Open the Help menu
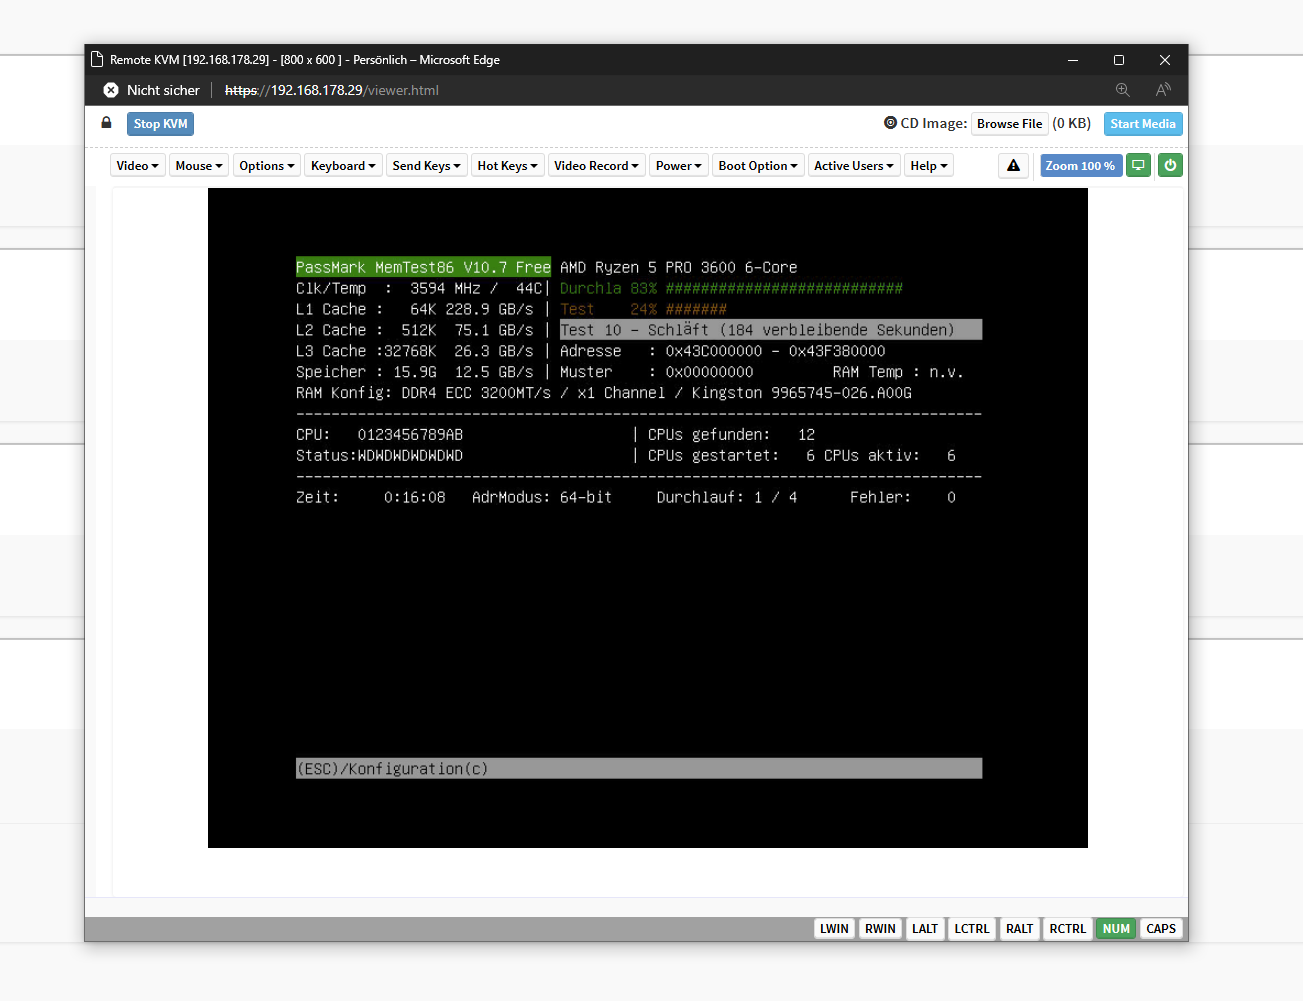 click(x=929, y=166)
